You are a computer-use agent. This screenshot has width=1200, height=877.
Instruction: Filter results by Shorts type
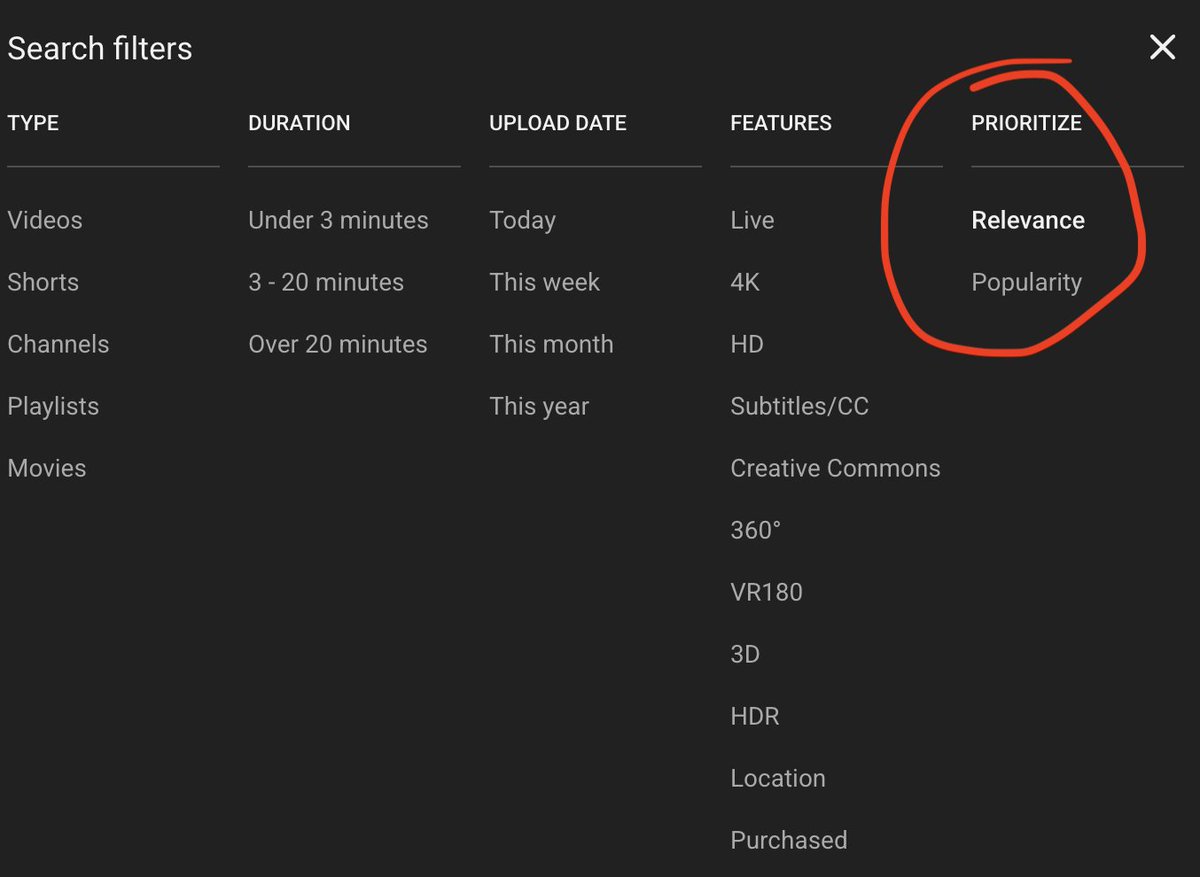tap(43, 282)
